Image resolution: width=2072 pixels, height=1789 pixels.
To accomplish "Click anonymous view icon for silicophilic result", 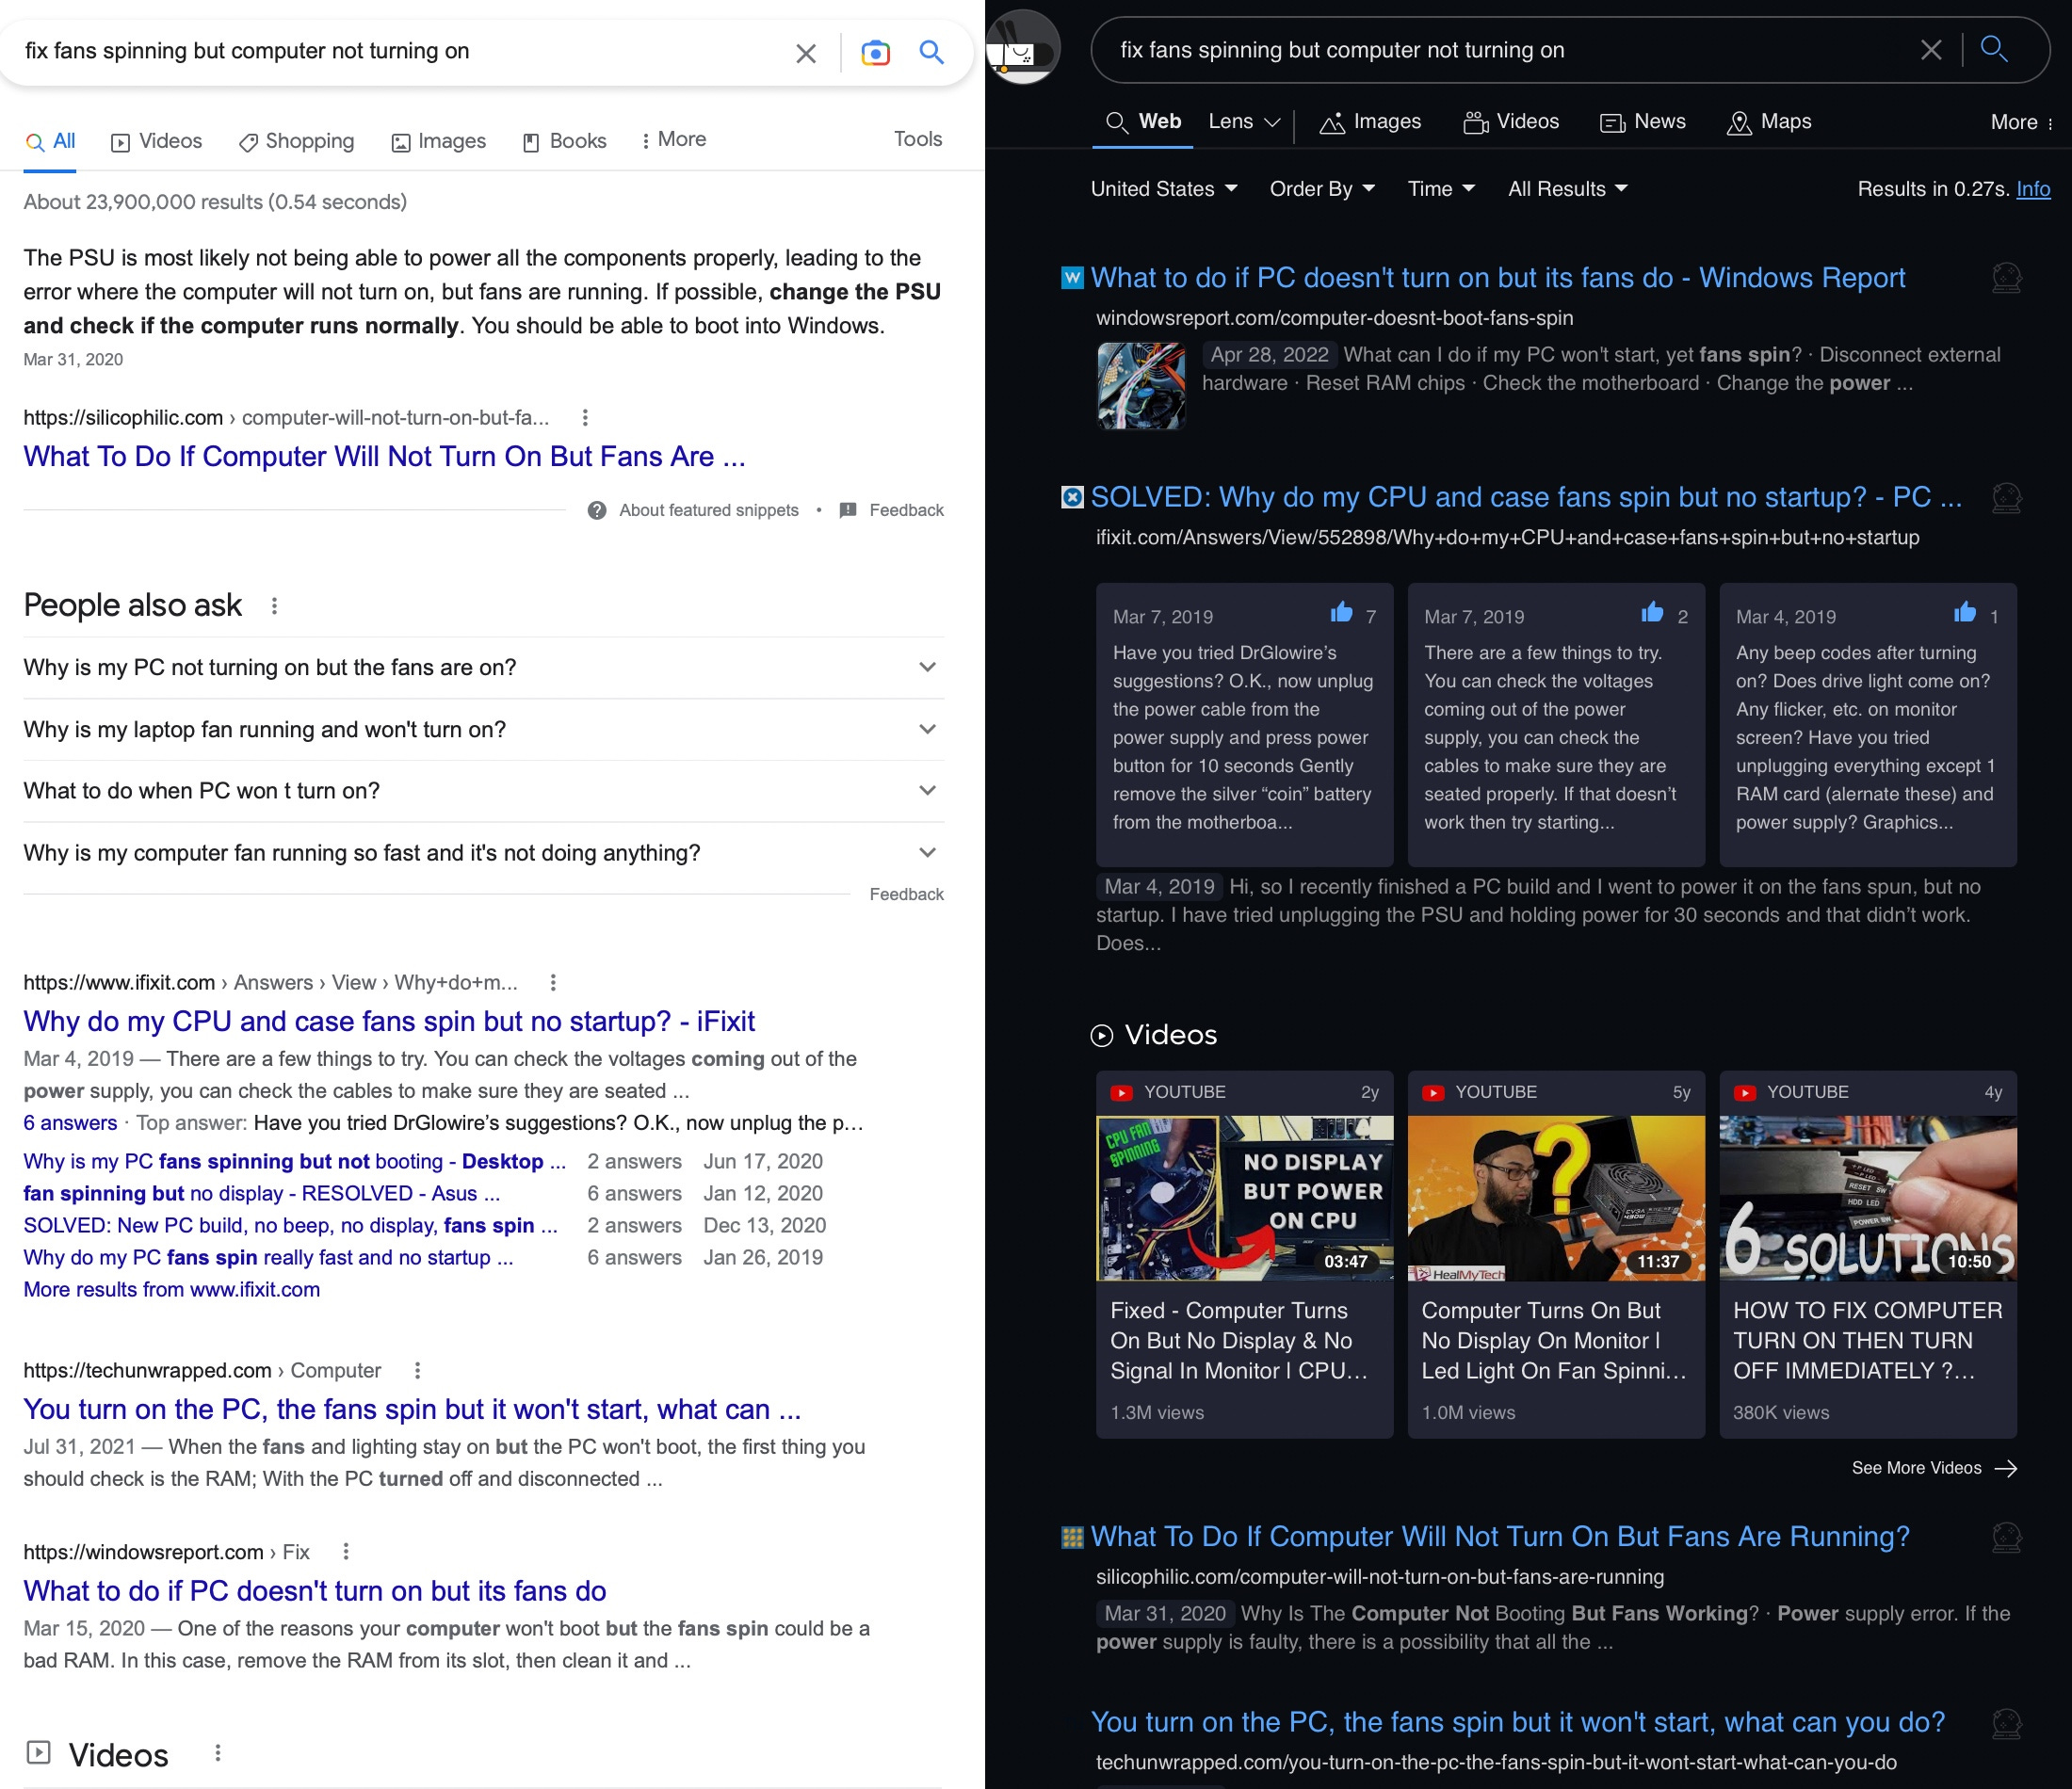I will click(2006, 1537).
